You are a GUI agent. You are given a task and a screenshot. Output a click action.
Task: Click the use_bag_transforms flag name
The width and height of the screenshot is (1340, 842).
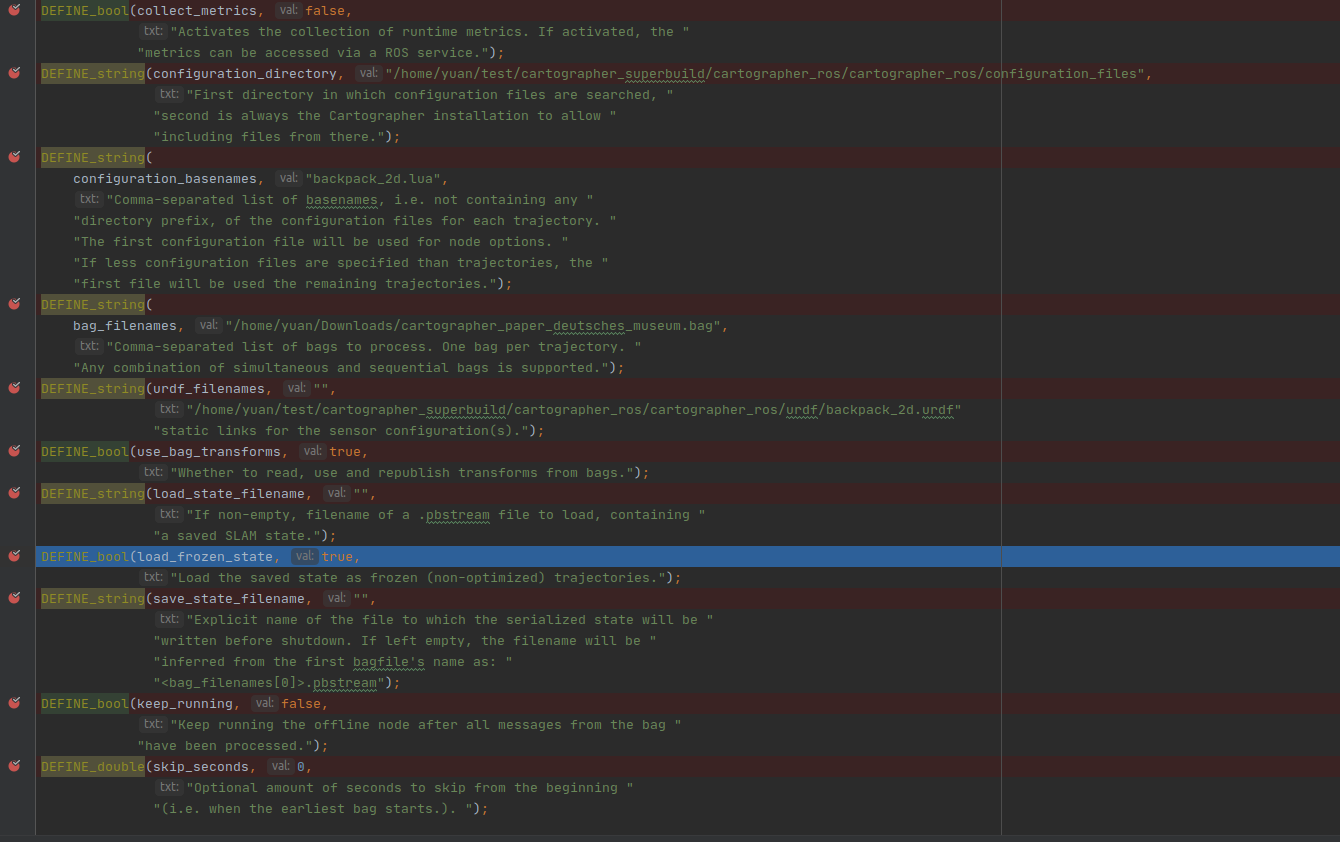pos(209,451)
